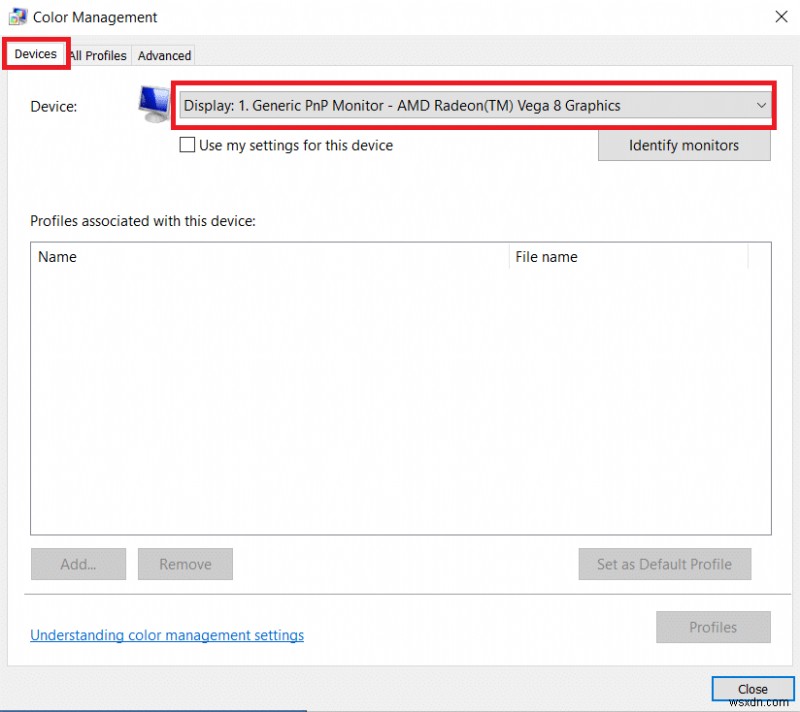Click the Remove button
Image resolution: width=800 pixels, height=712 pixels.
(x=185, y=563)
